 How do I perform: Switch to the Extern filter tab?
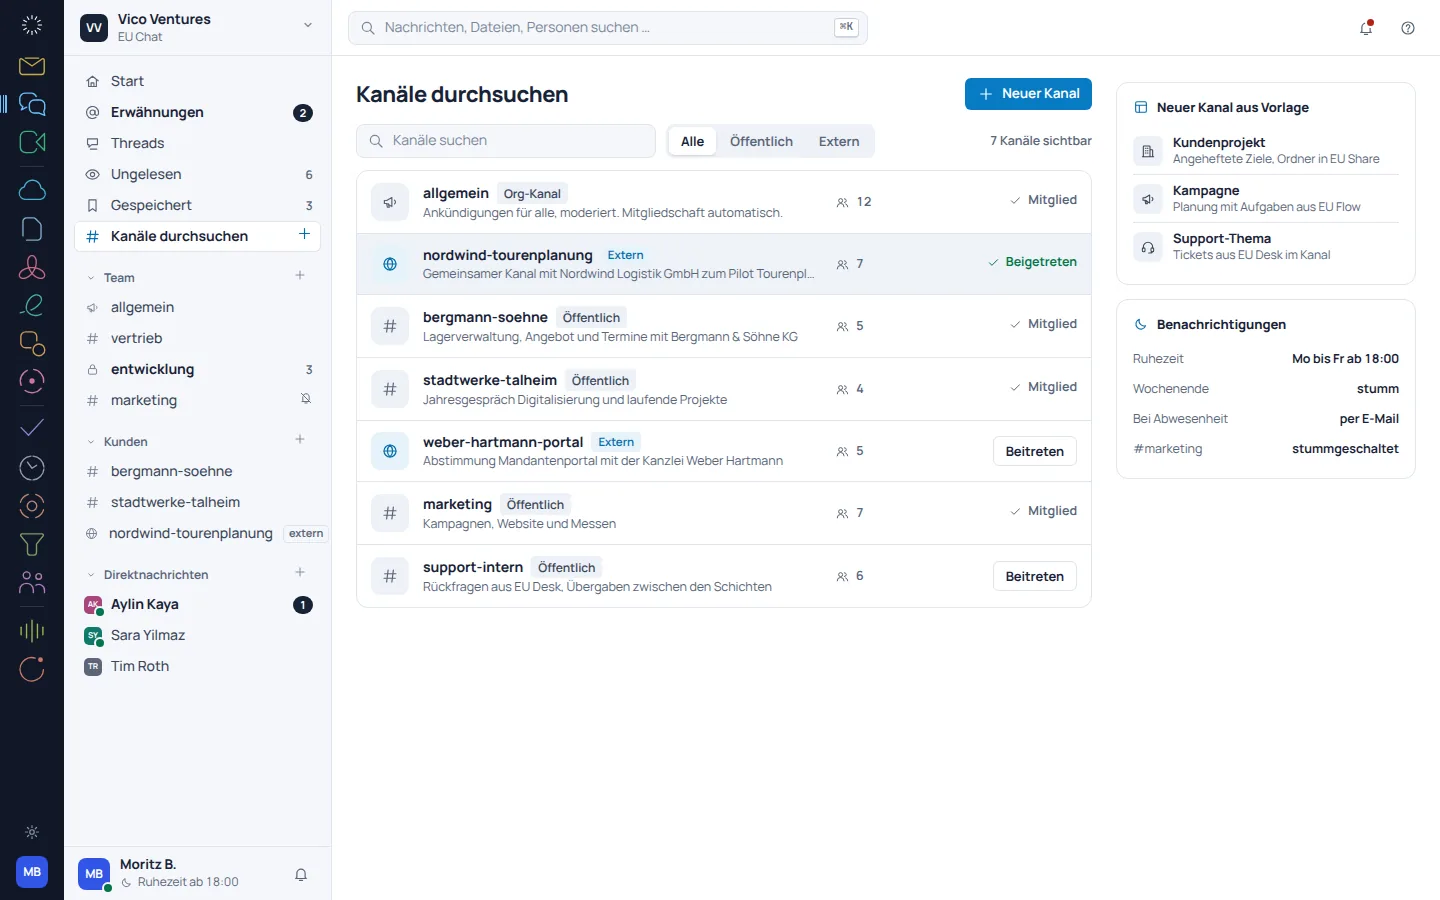coord(839,141)
